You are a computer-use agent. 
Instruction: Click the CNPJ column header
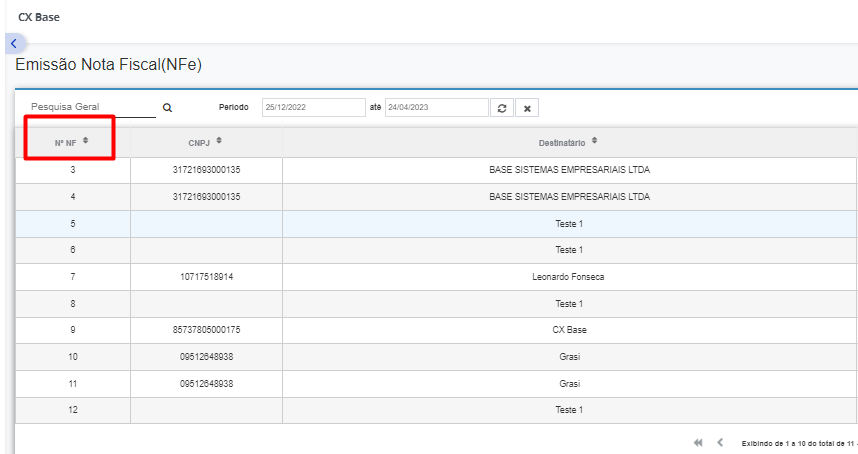[206, 143]
